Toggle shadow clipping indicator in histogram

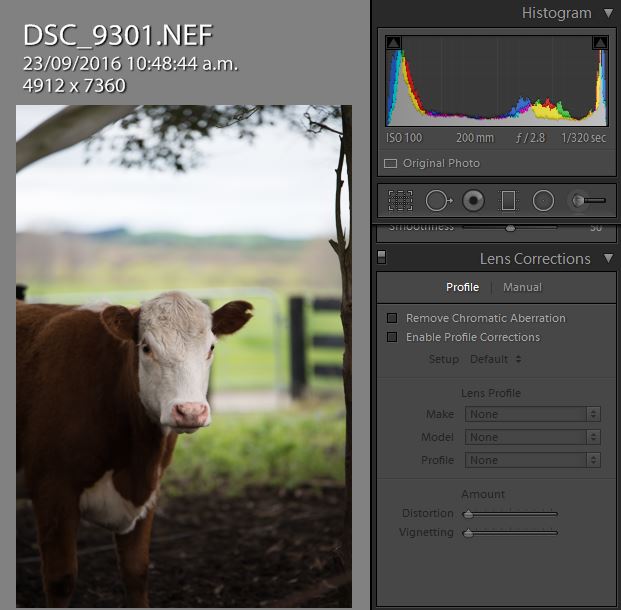[x=393, y=42]
